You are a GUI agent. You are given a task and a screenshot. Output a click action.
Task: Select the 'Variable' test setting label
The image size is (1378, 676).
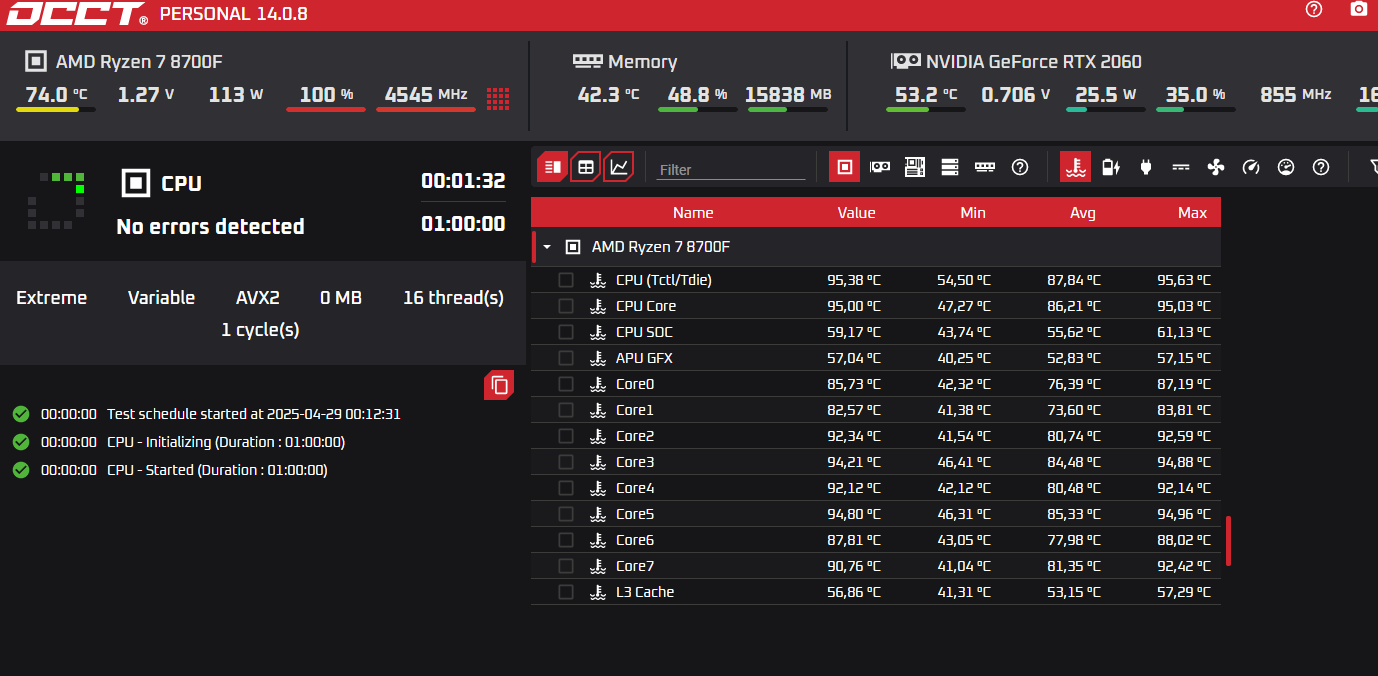pos(161,297)
